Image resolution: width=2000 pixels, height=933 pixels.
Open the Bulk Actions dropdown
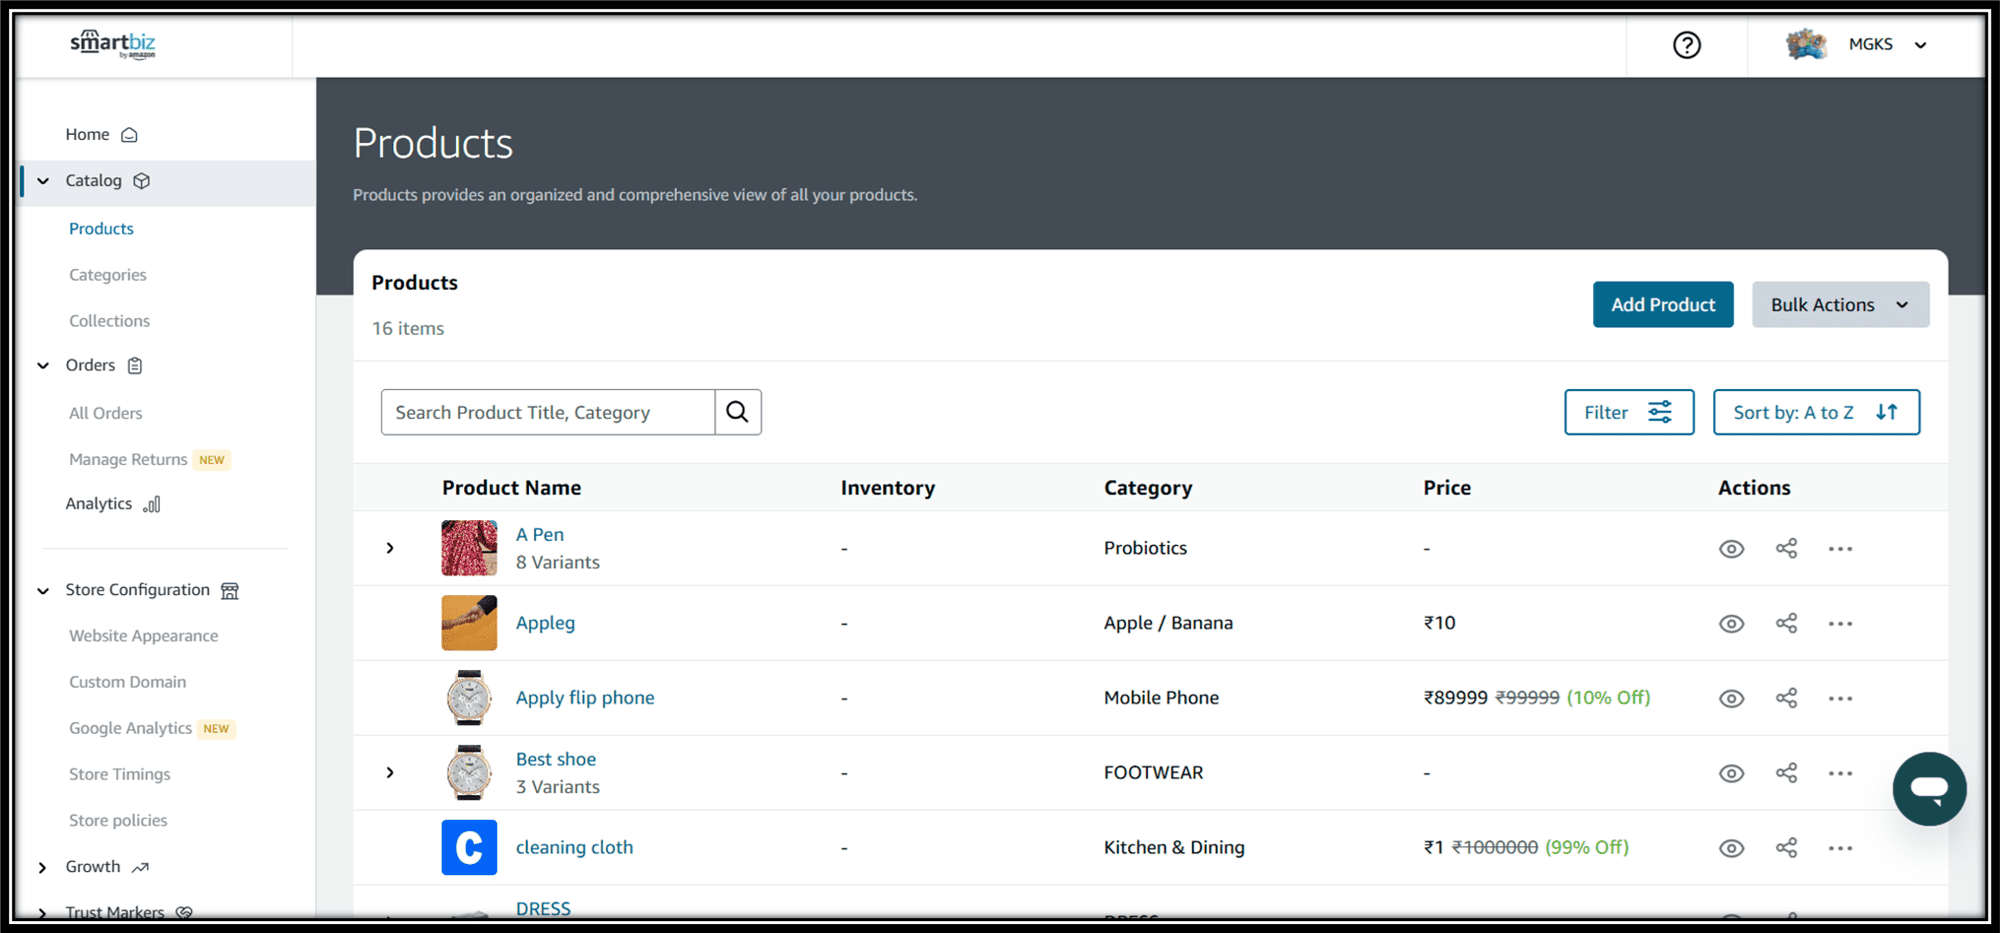pos(1839,305)
